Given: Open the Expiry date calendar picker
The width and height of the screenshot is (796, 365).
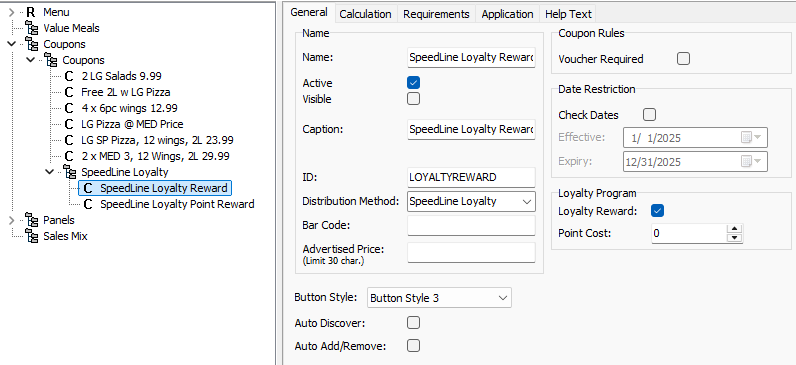Looking at the screenshot, I should click(751, 162).
